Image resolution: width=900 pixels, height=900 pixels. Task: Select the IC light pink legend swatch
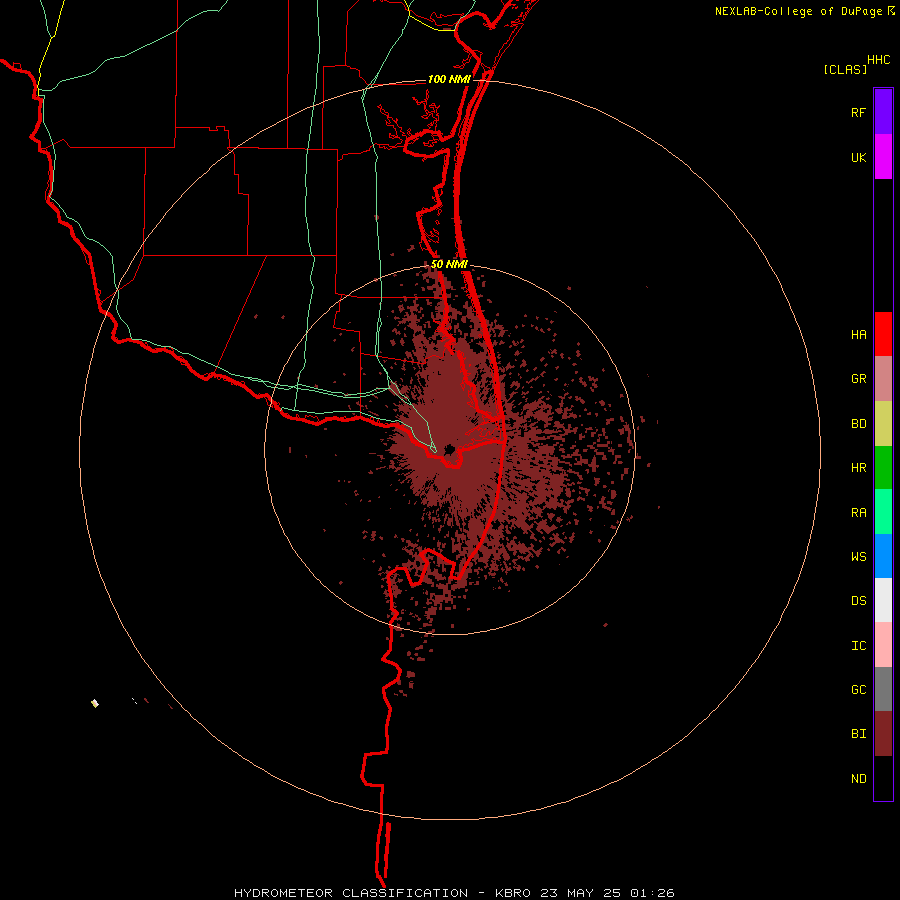click(883, 645)
